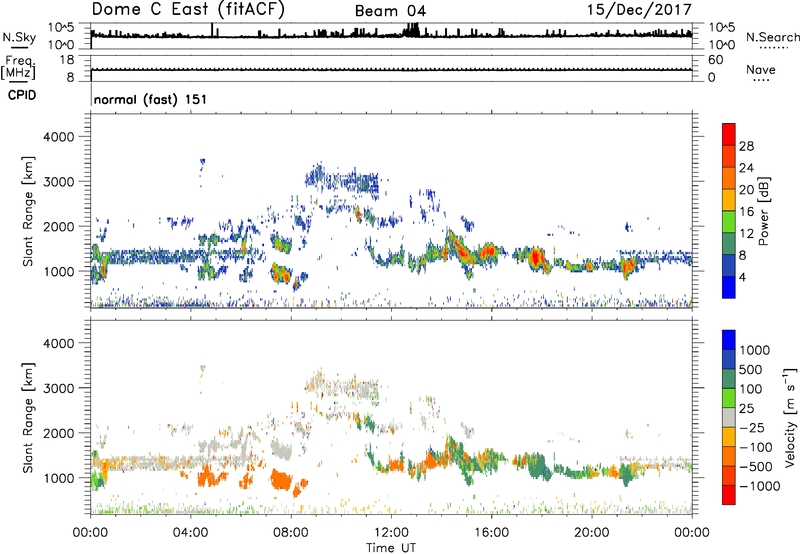The height and width of the screenshot is (554, 800).
Task: Pick the yellow-orange 16–20 dB power swatch
Action: (x=729, y=200)
